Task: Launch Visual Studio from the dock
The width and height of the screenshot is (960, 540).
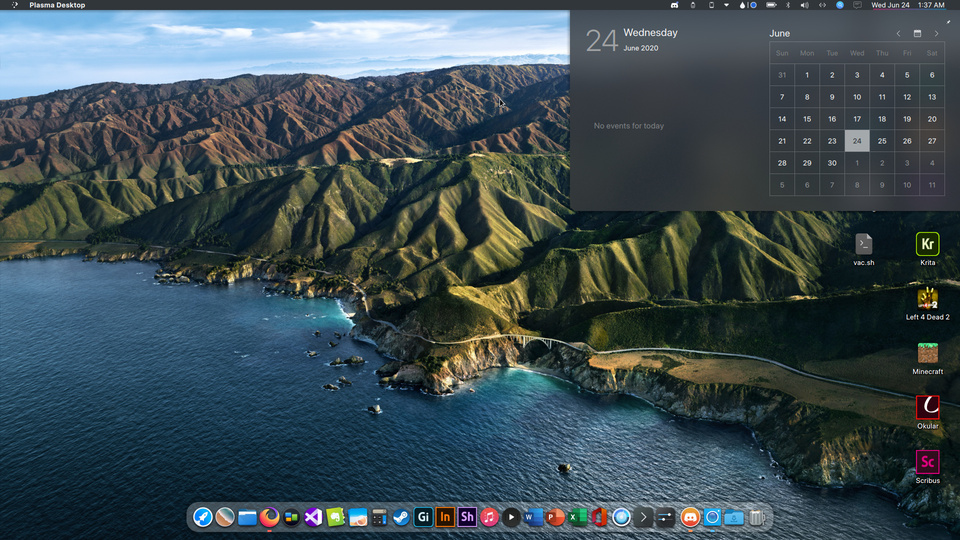Action: tap(313, 517)
